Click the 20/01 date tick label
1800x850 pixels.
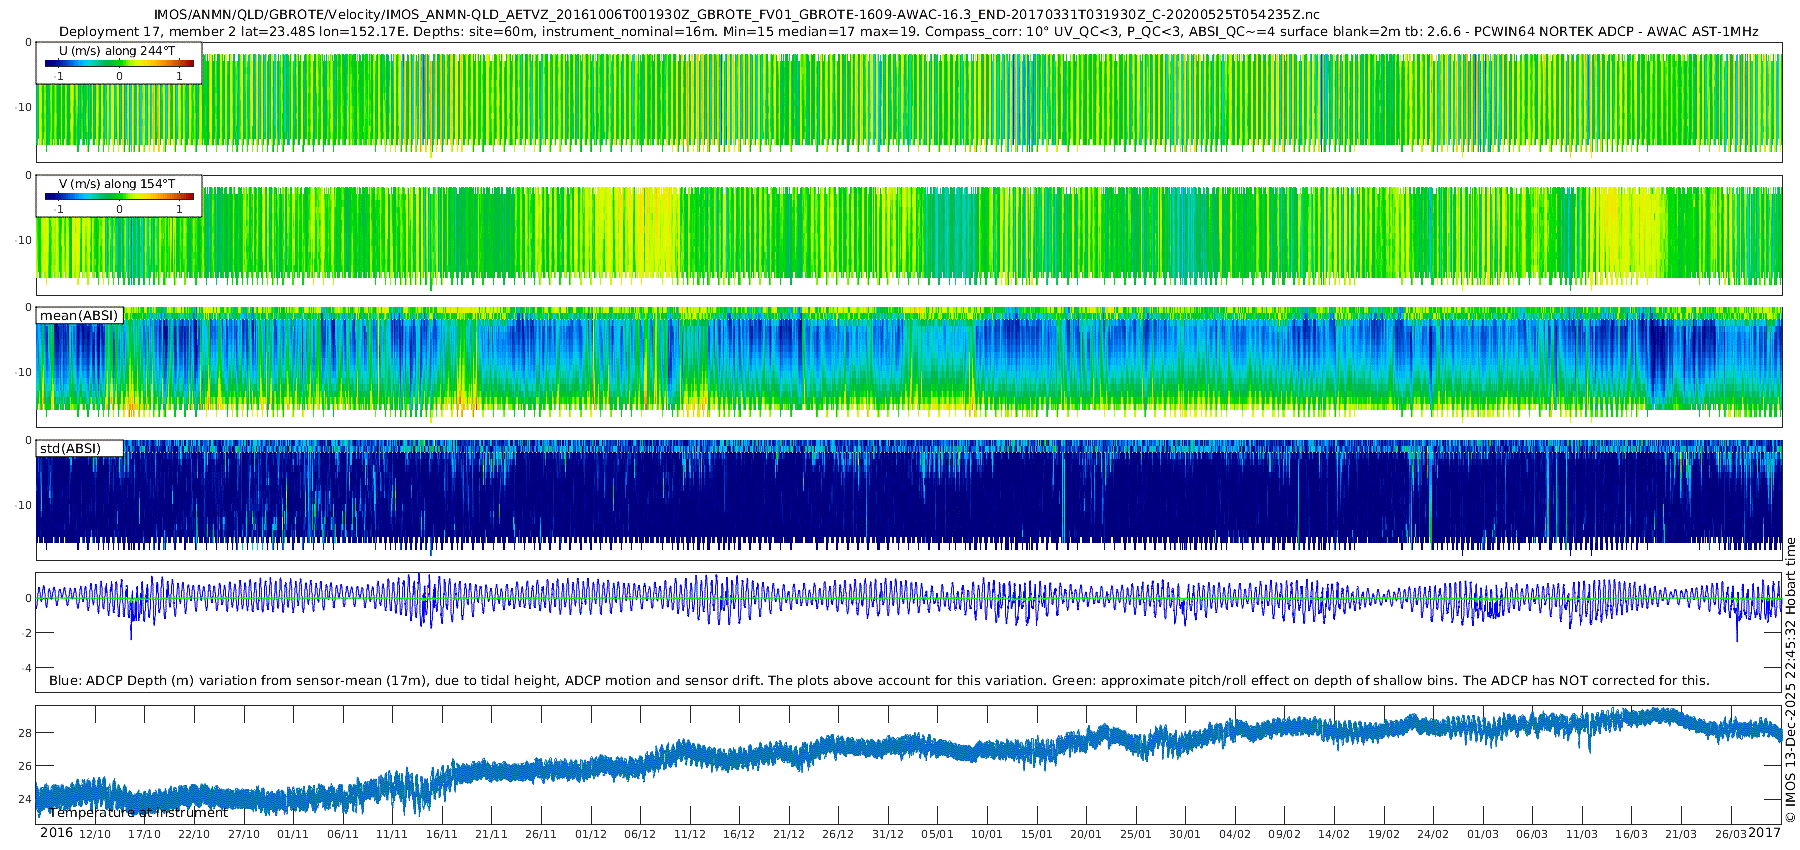click(1086, 834)
